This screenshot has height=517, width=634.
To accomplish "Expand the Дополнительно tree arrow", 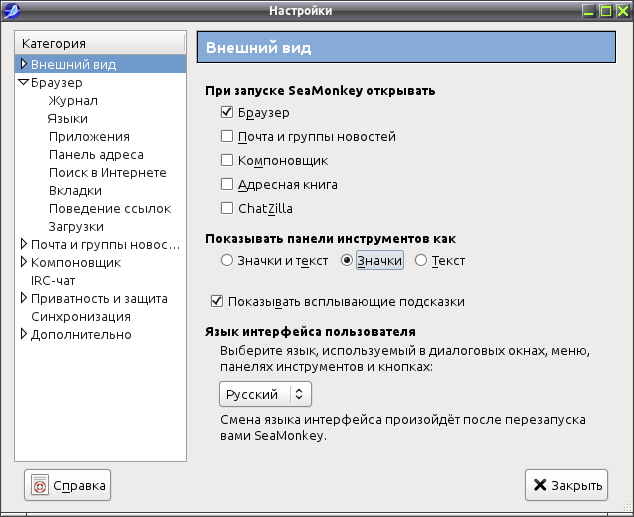I will (23, 334).
